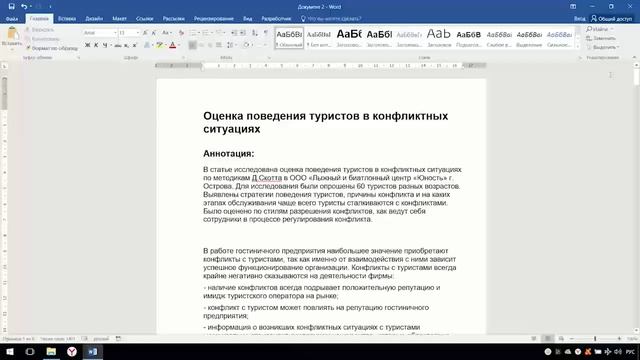
Task: Click Общий доступ share button
Action: tap(611, 19)
